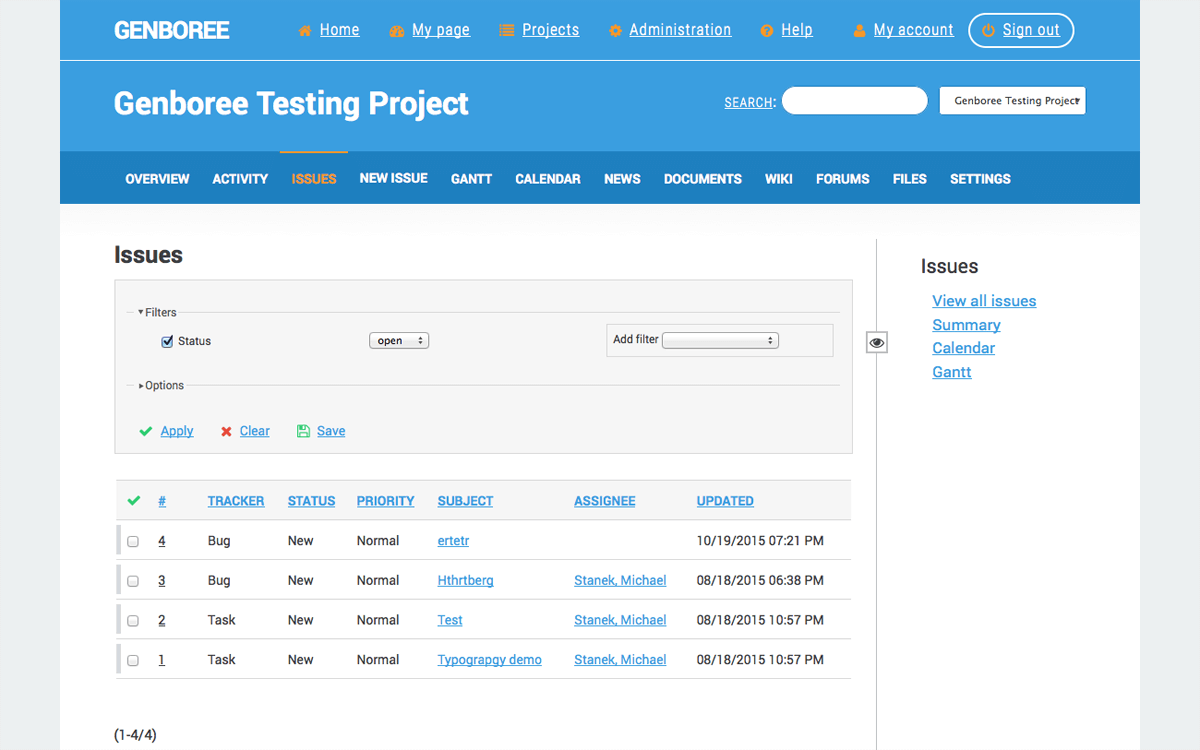Click the Home house icon
The height and width of the screenshot is (750, 1200).
(305, 31)
